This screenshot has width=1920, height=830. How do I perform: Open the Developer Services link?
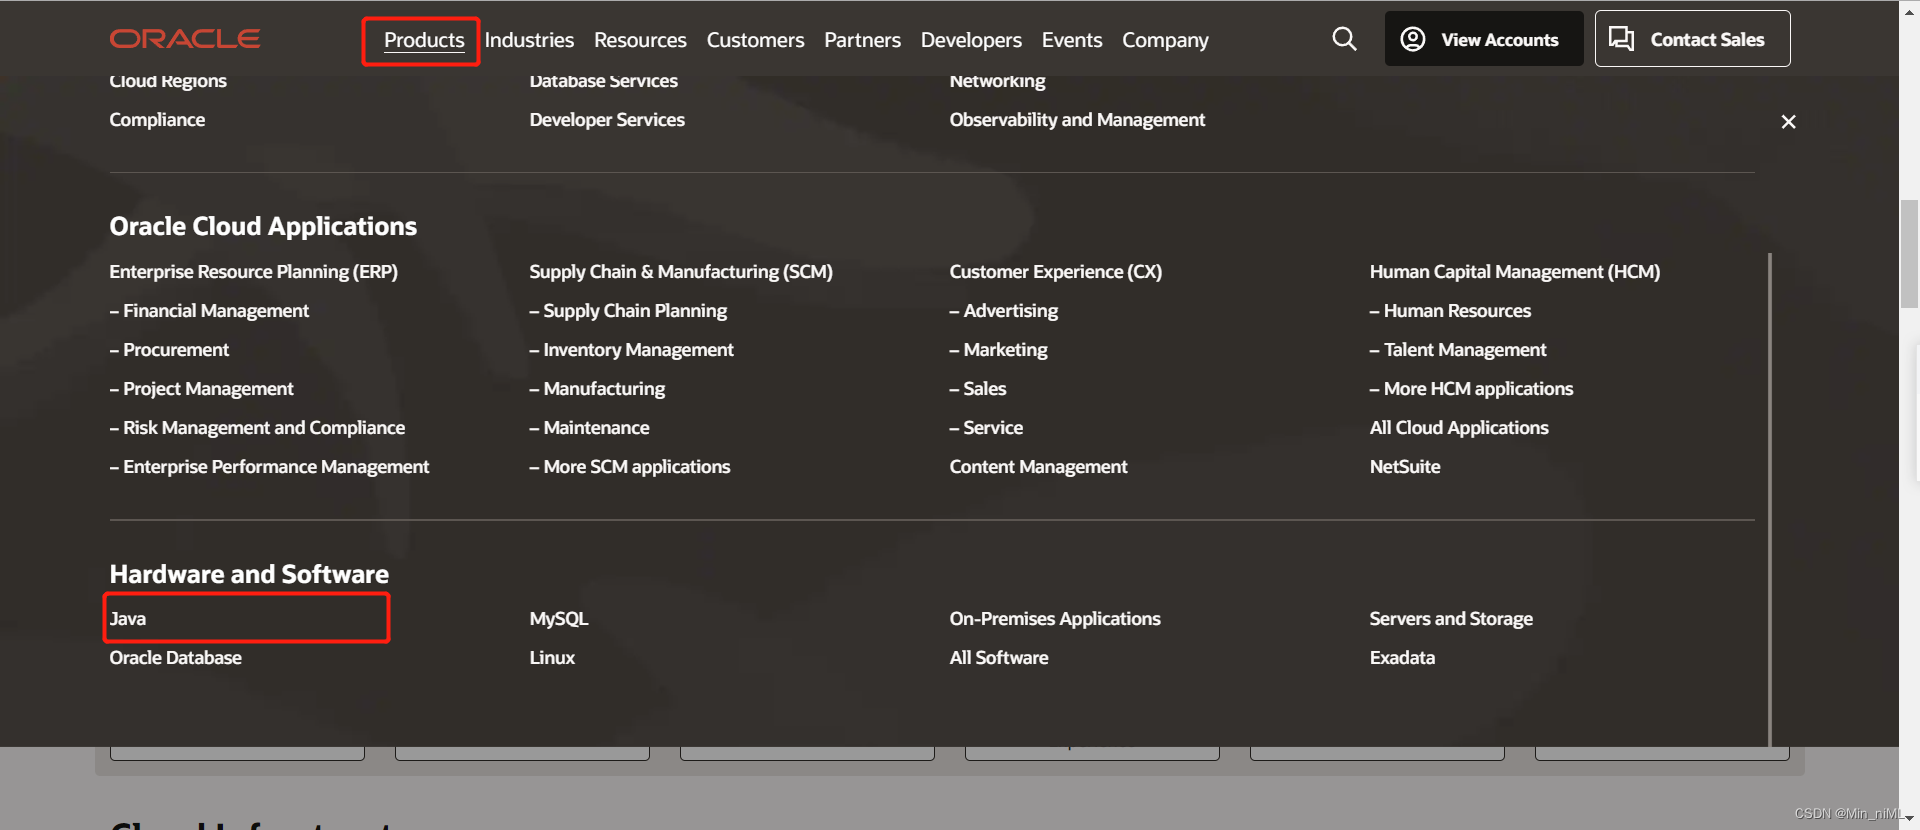click(607, 120)
